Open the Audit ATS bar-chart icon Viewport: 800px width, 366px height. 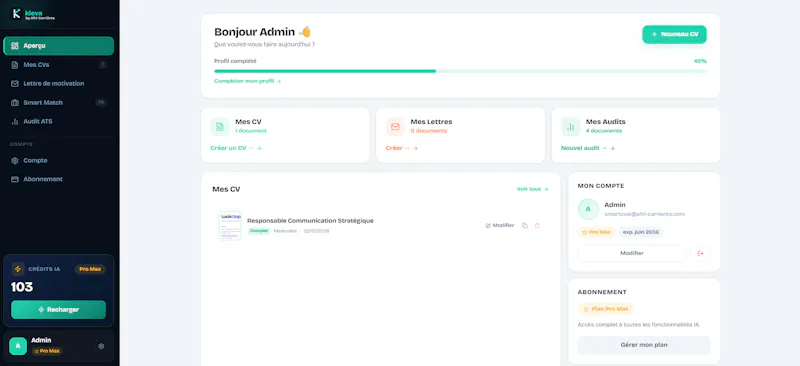(15, 121)
